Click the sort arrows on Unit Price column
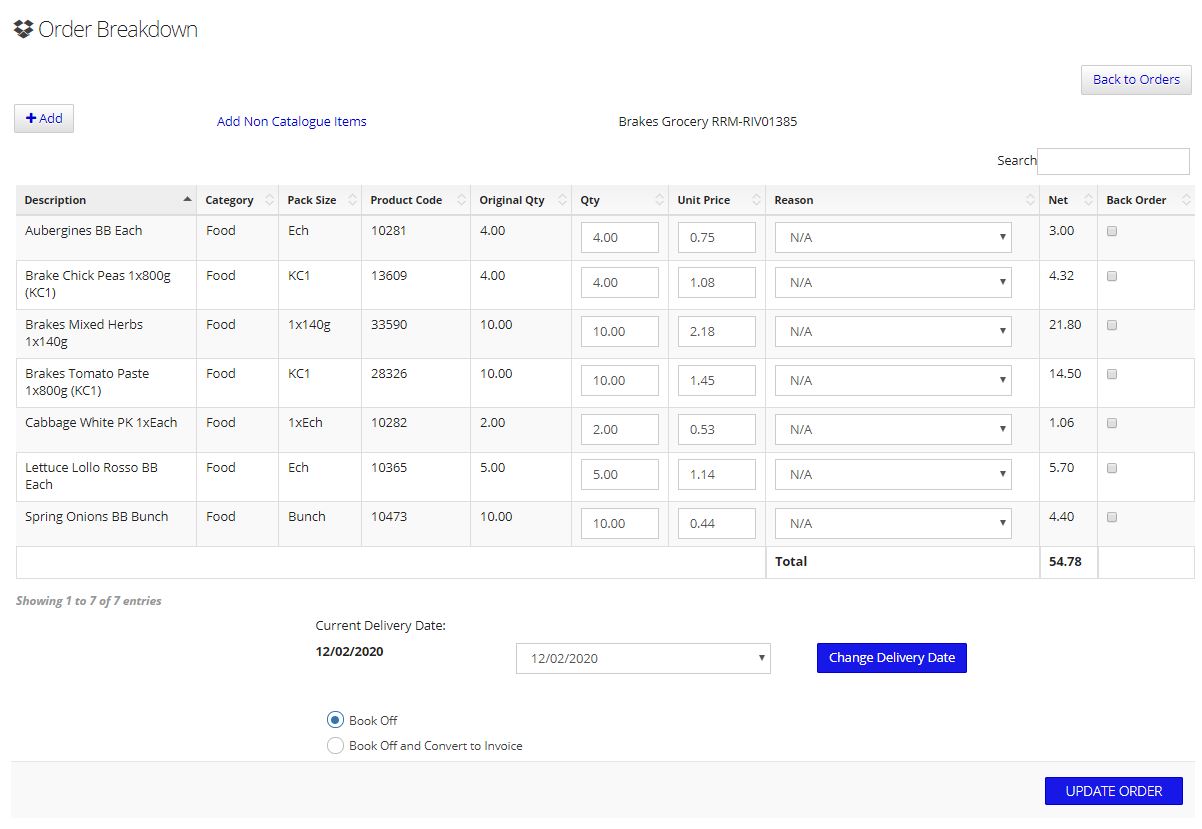The width and height of the screenshot is (1202, 829). pyautogui.click(x=755, y=200)
